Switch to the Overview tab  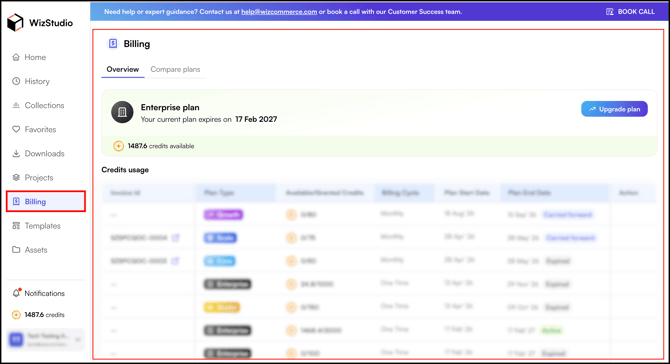123,69
